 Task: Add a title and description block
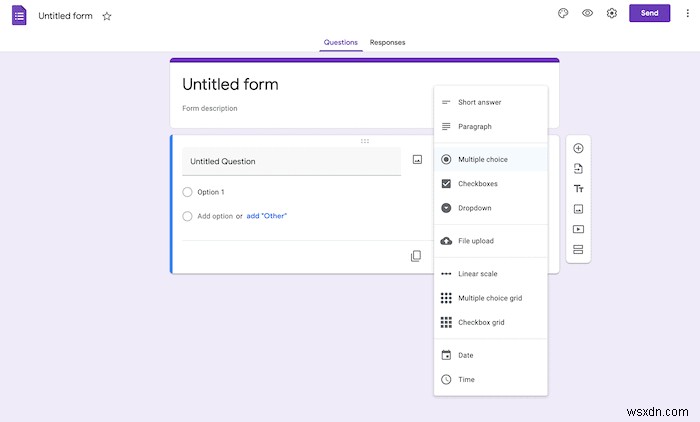pyautogui.click(x=578, y=188)
